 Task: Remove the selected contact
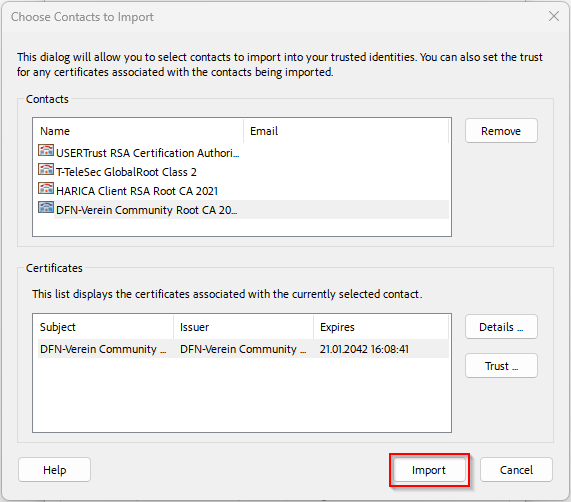(x=501, y=131)
